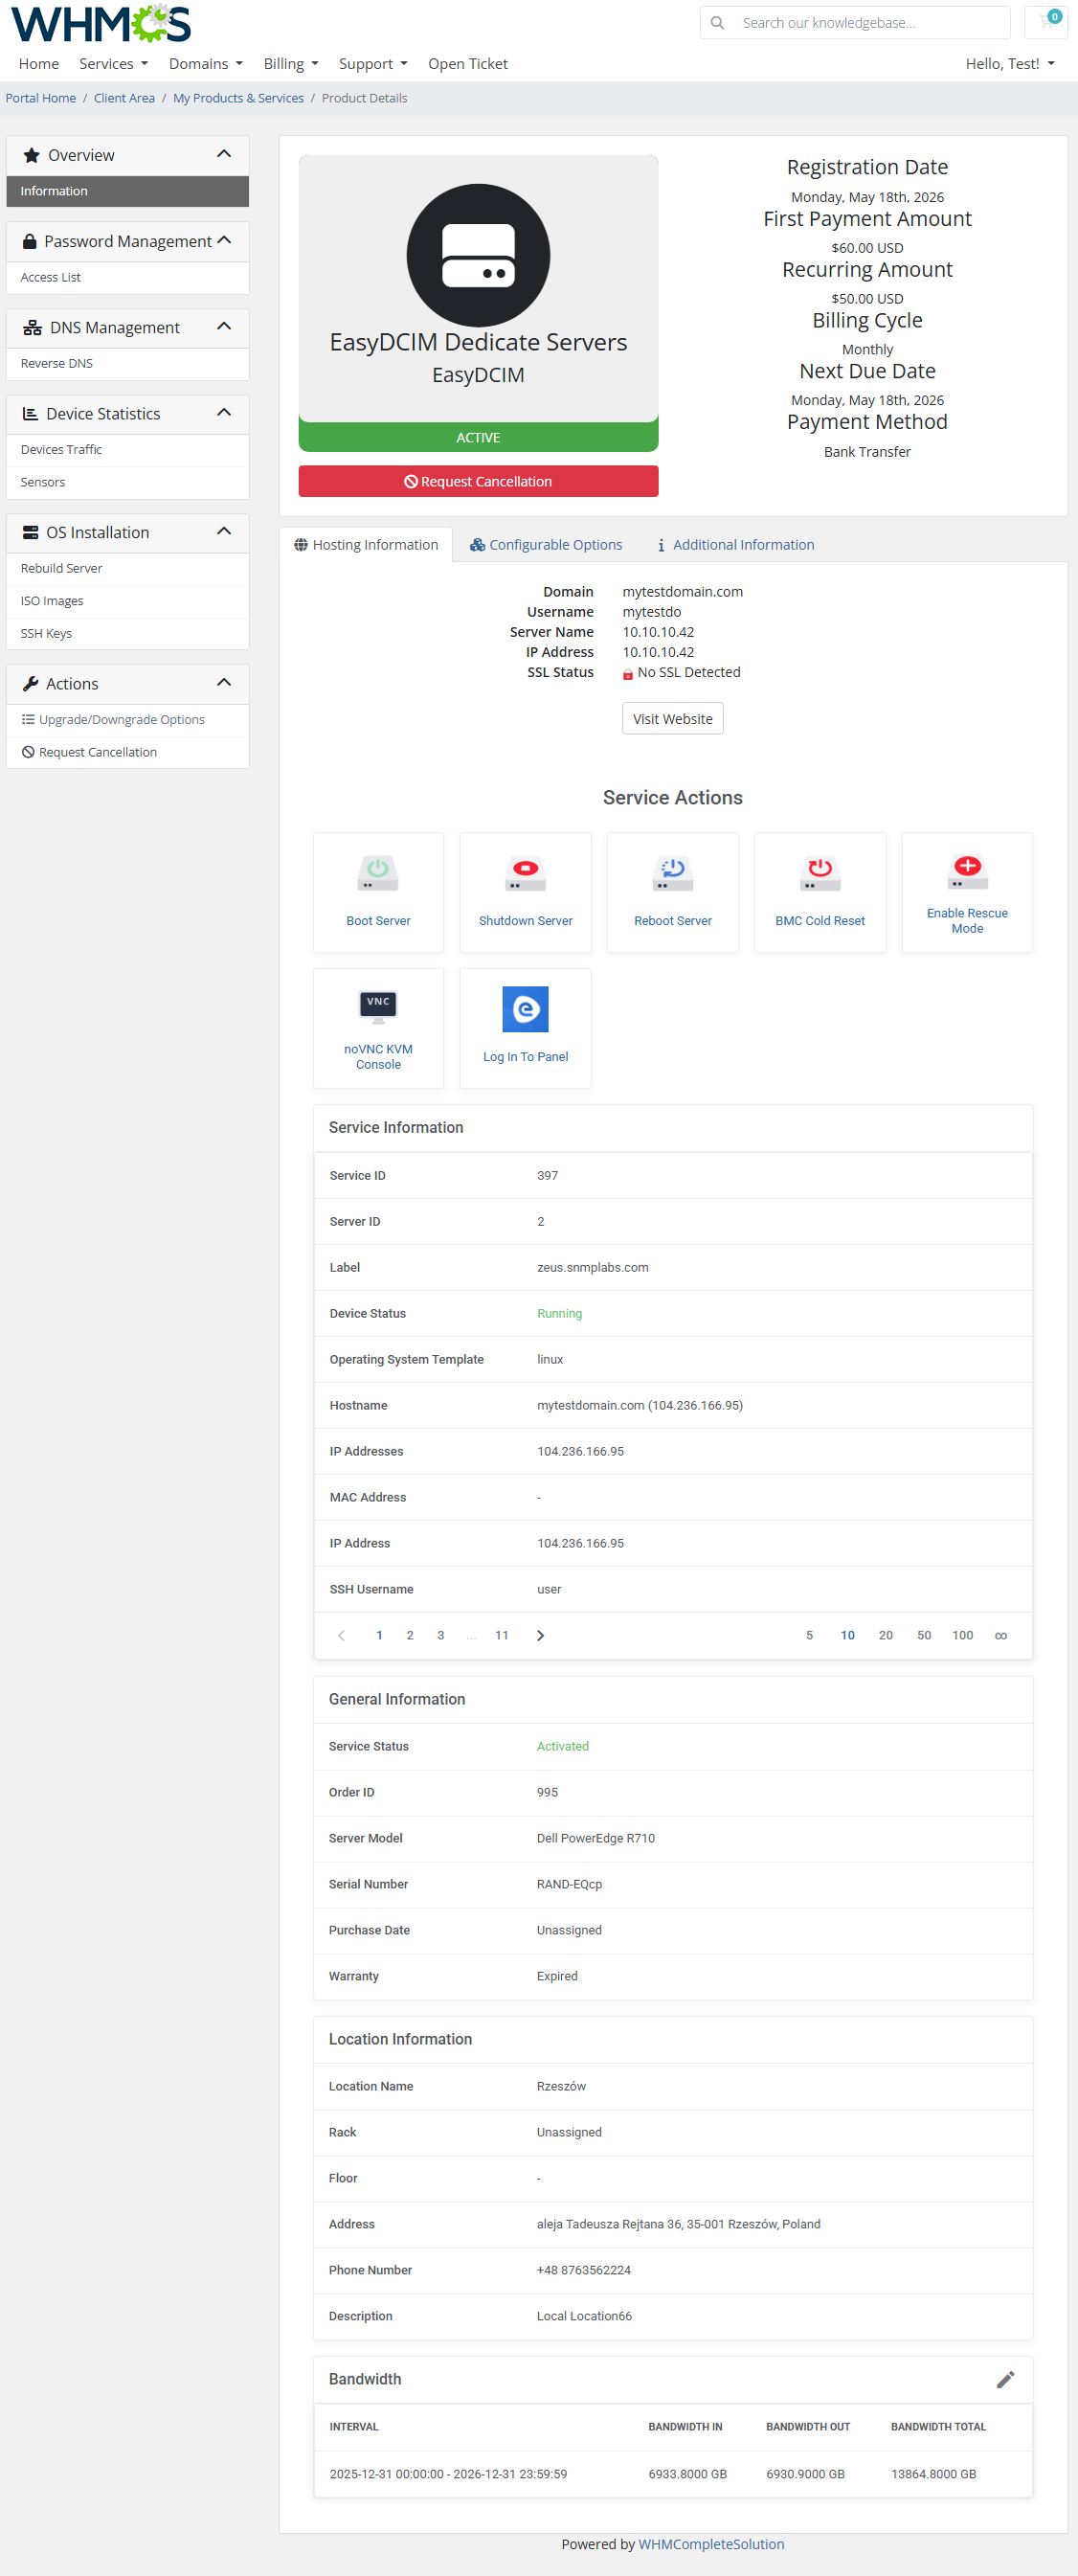
Task: Go to page 3 of Service Information
Action: [440, 1635]
